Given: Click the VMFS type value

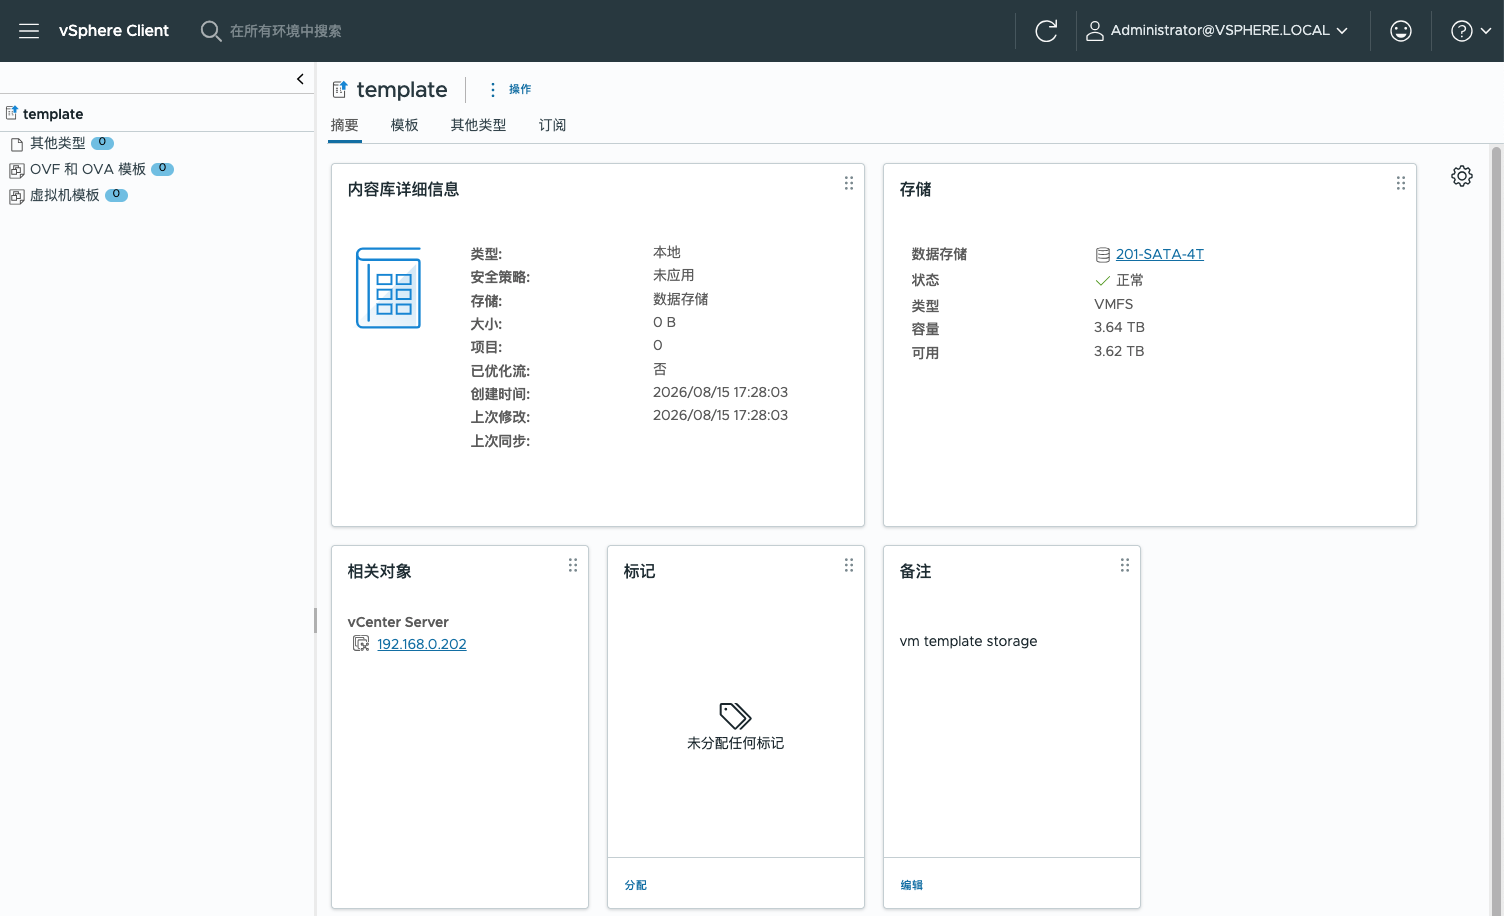Looking at the screenshot, I should coord(1114,304).
